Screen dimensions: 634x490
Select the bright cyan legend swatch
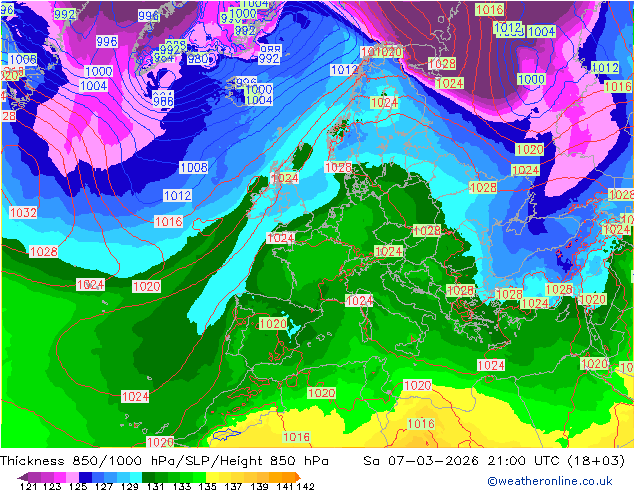pyautogui.click(x=136, y=477)
